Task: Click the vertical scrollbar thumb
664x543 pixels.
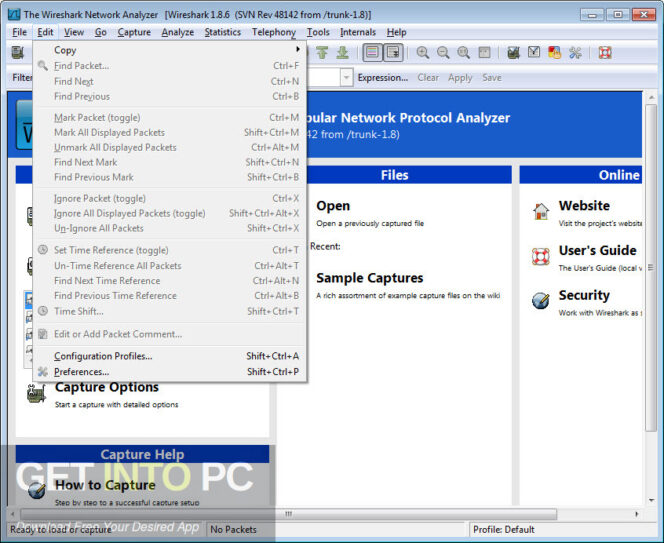Action: [650, 268]
